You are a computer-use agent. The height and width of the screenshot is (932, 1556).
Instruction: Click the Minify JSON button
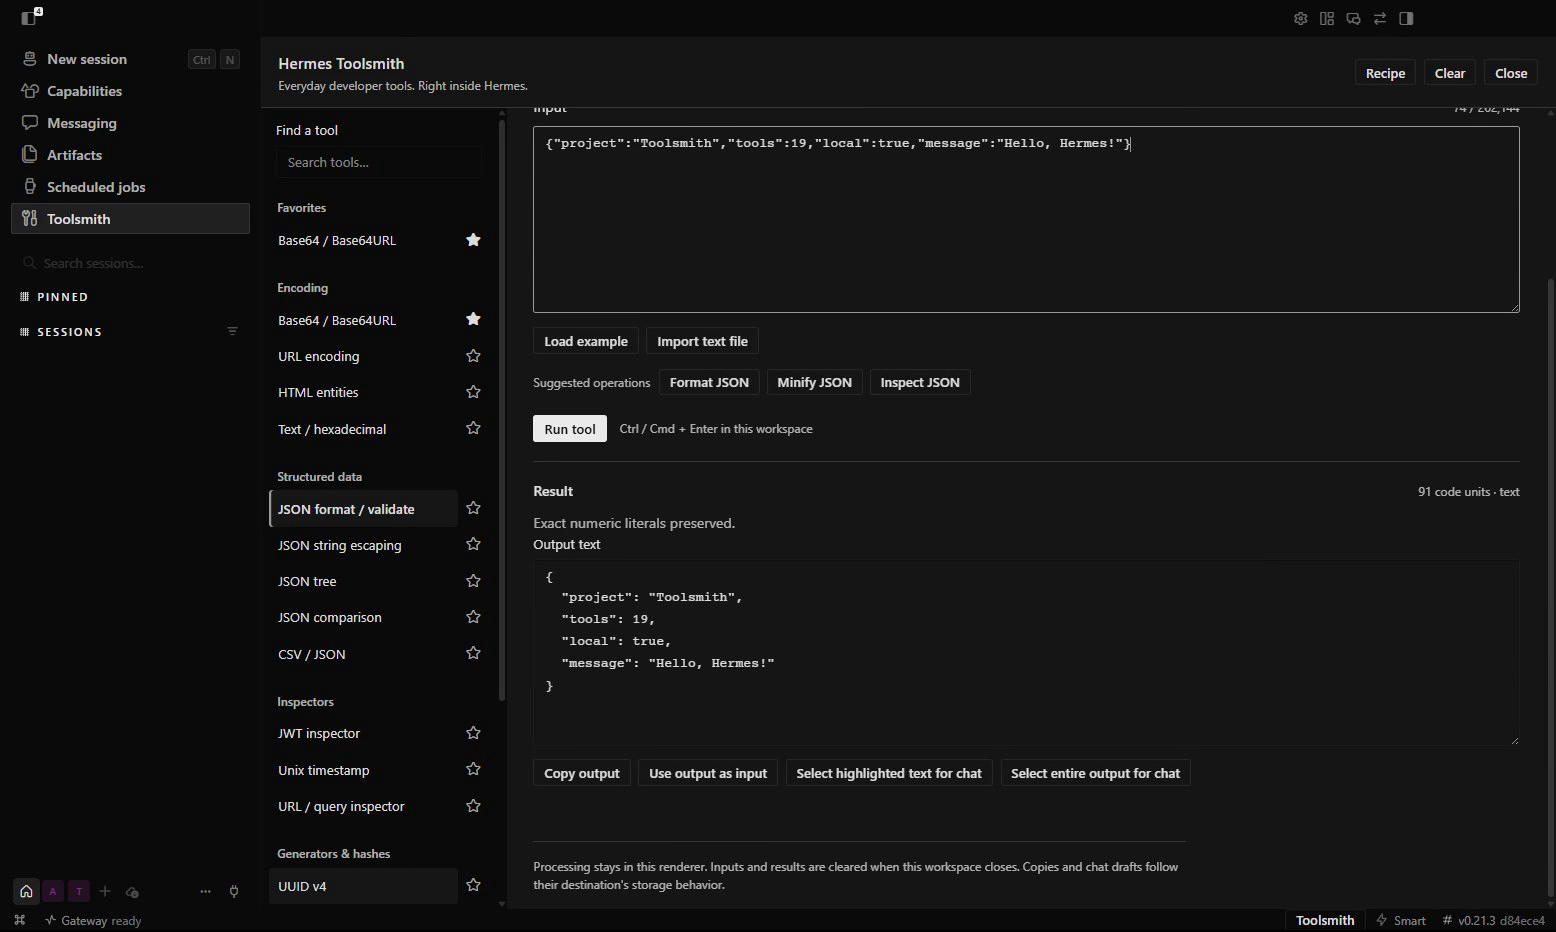pos(815,382)
